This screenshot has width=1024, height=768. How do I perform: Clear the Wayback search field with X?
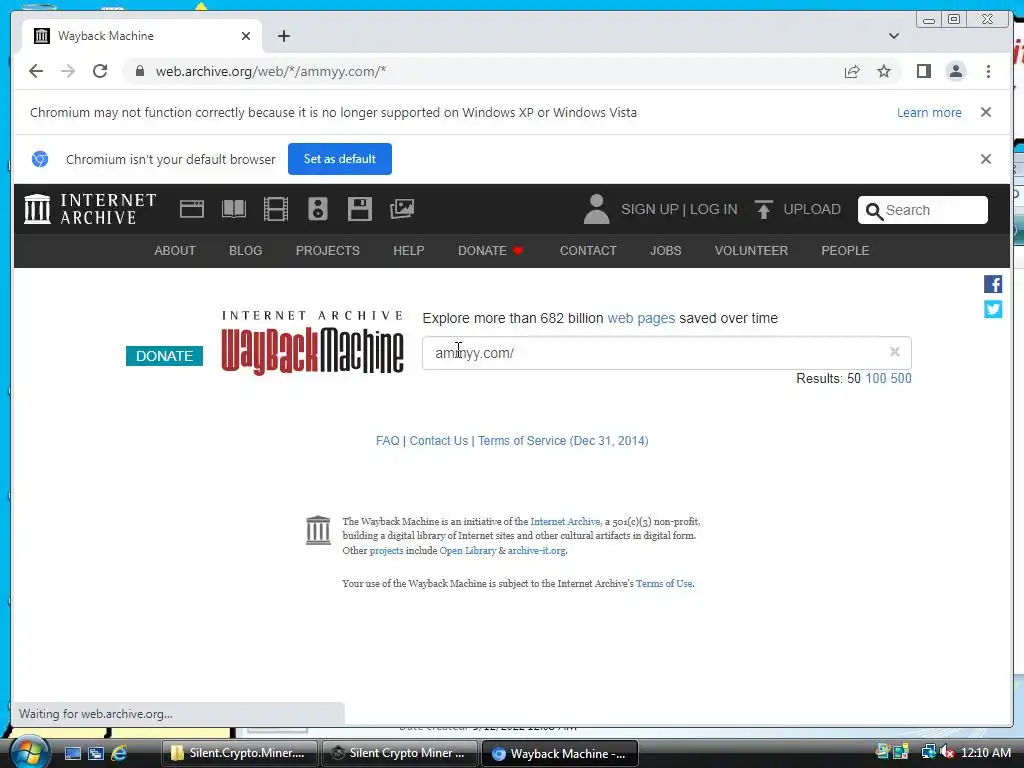pyautogui.click(x=895, y=352)
